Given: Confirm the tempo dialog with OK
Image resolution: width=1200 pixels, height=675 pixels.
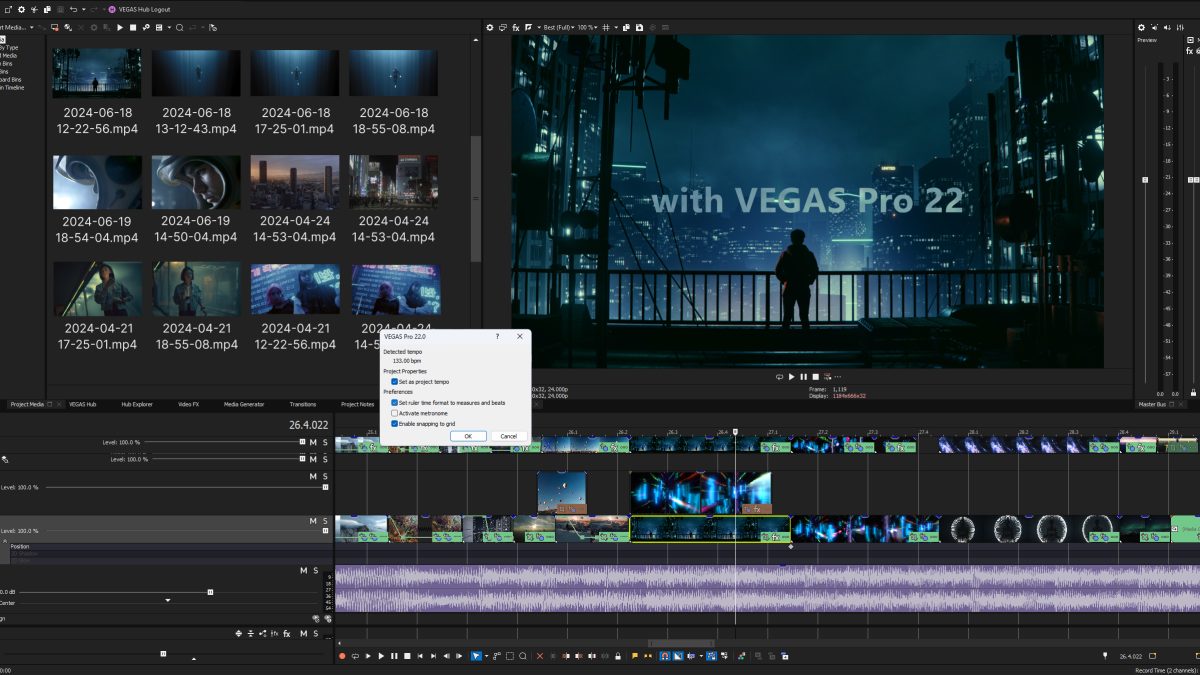Looking at the screenshot, I should (x=468, y=436).
